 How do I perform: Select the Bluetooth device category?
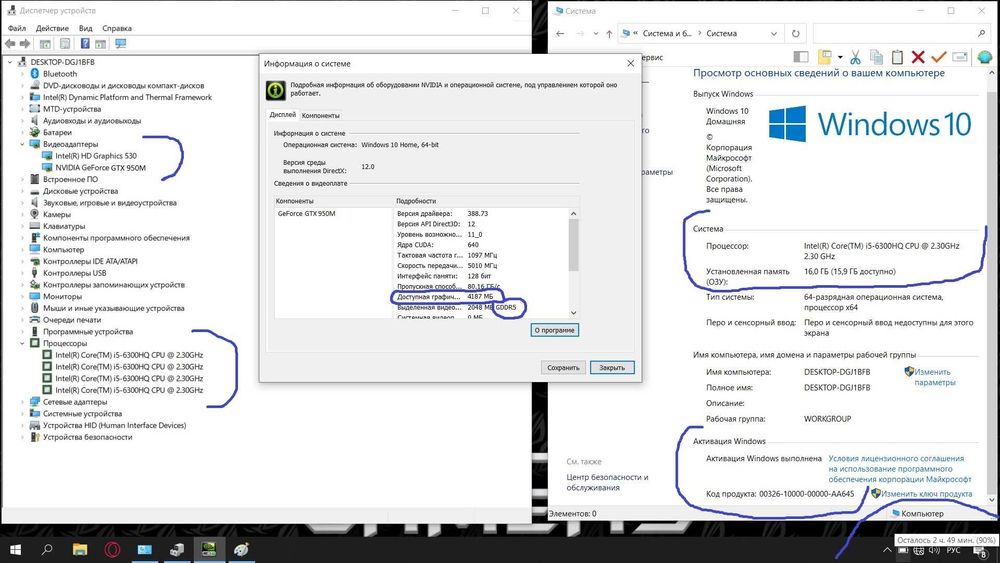pos(60,74)
